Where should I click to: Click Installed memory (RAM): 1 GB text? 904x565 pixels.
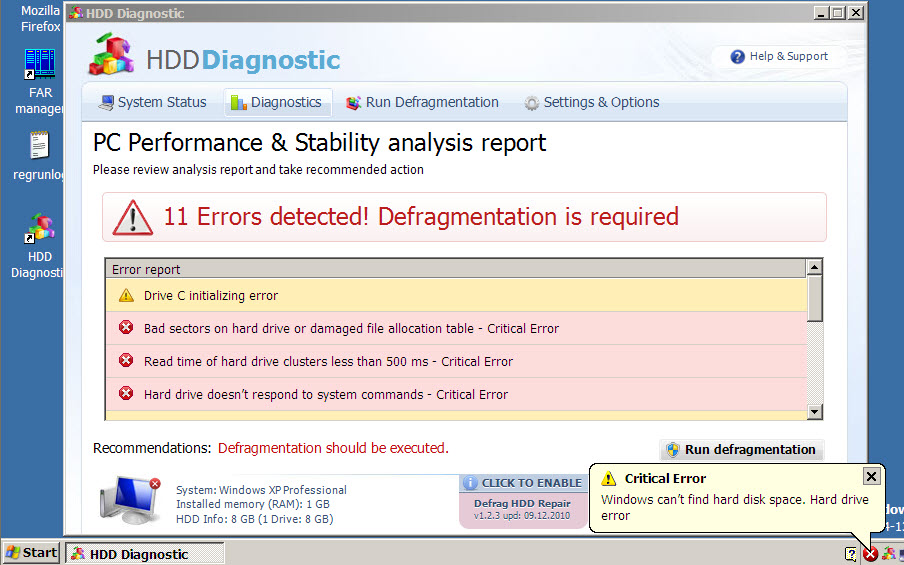(253, 504)
